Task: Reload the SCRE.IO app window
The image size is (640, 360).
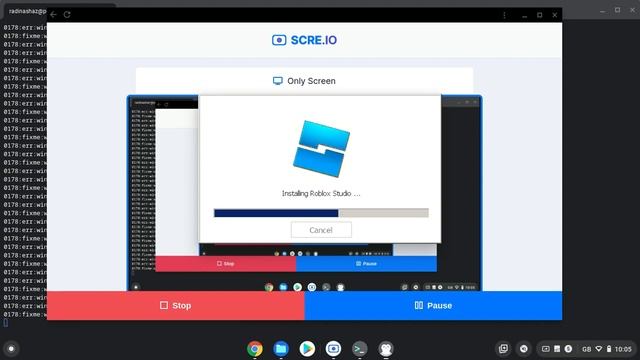Action: (67, 15)
